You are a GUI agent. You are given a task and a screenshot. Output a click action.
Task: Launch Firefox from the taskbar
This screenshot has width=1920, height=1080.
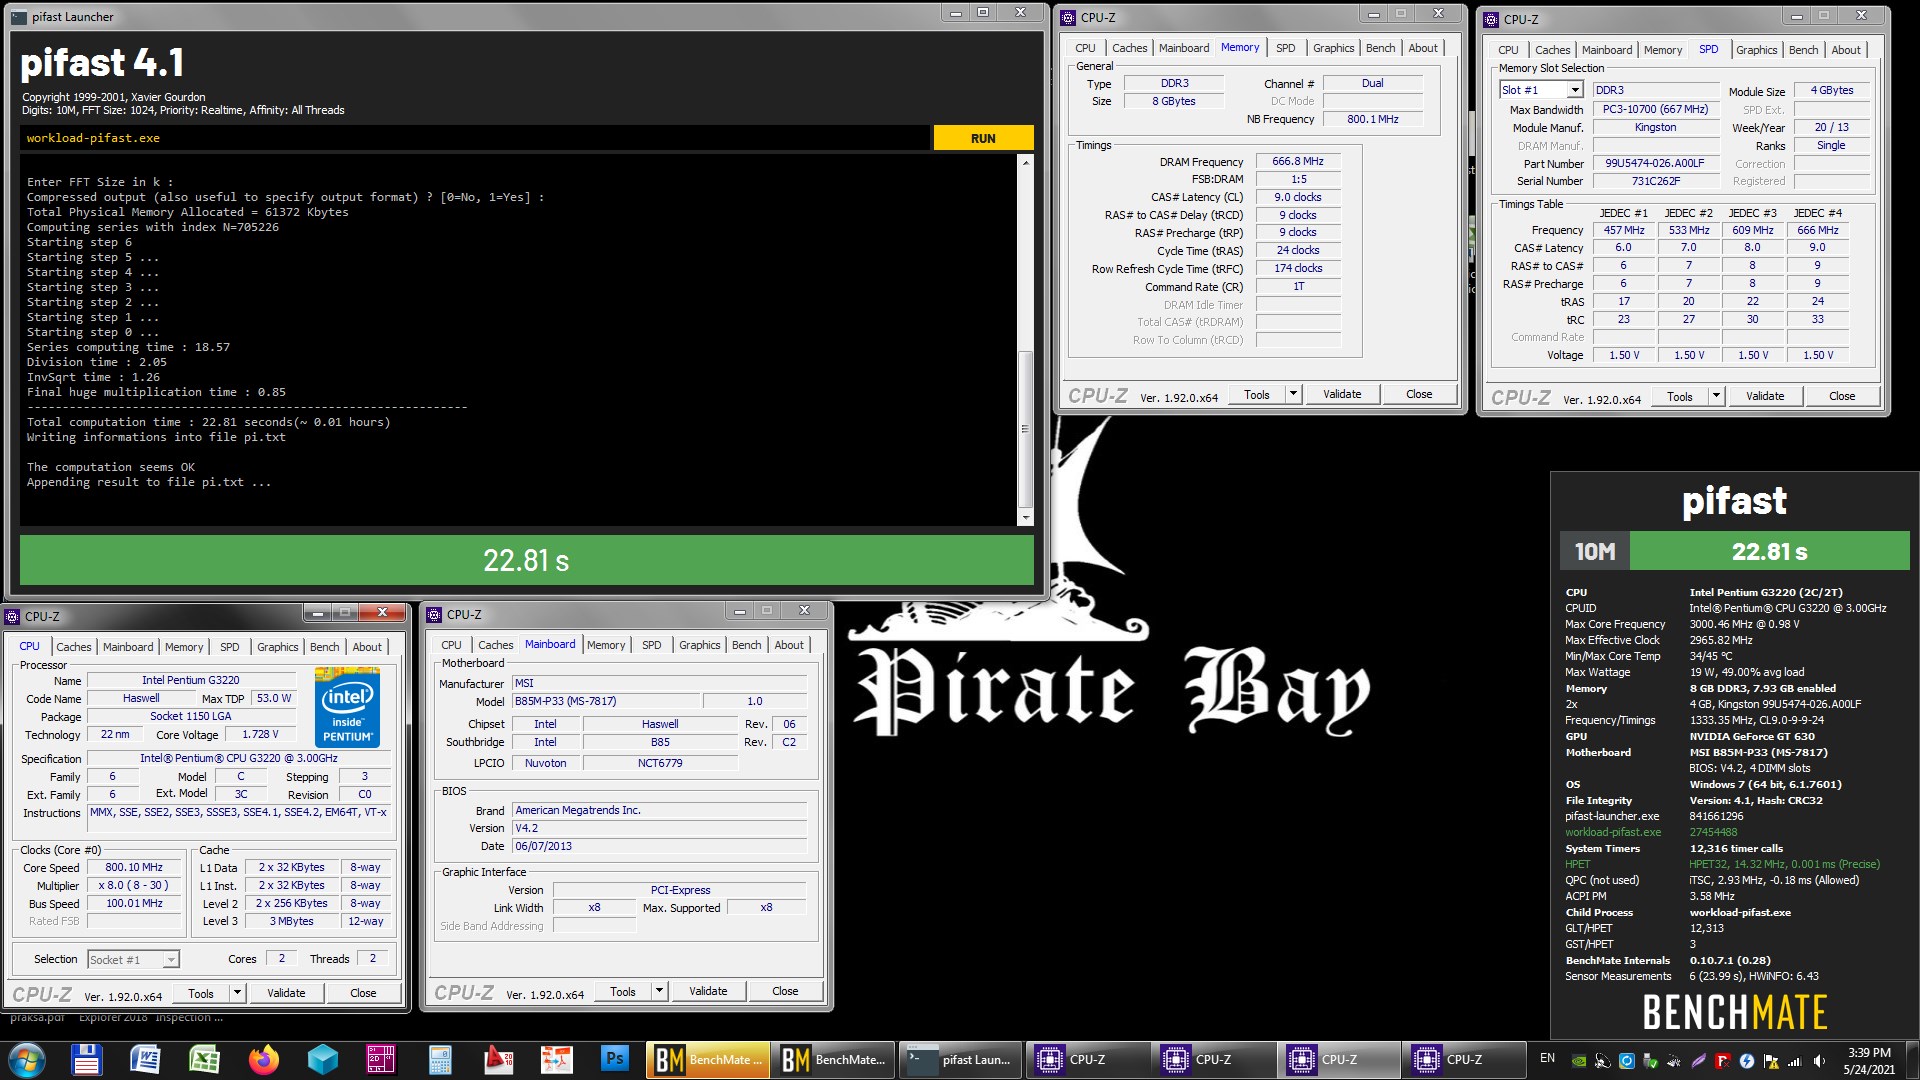point(264,1059)
